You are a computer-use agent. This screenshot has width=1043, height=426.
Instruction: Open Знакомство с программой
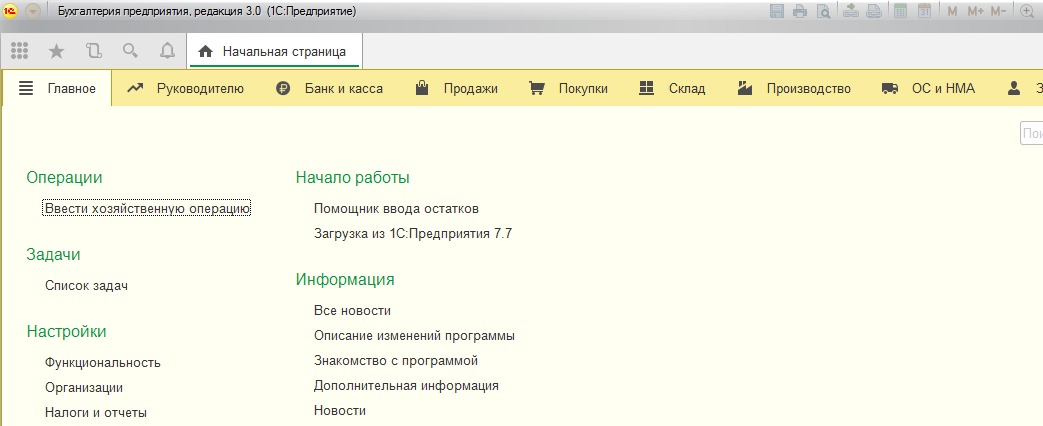pos(396,361)
